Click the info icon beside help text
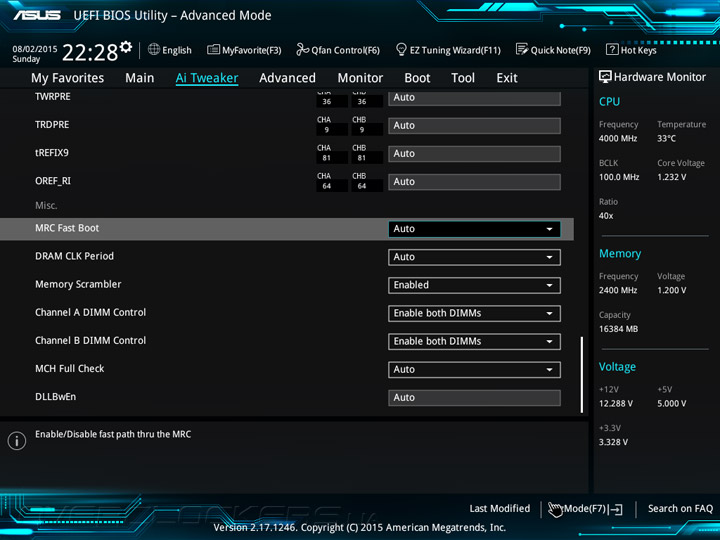This screenshot has width=720, height=540. point(17,441)
